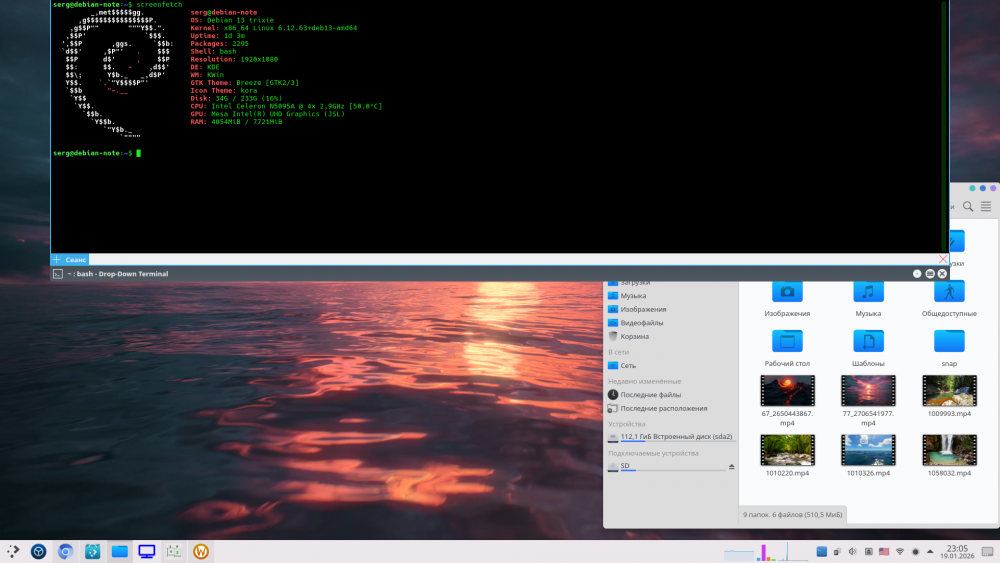1000x563 pixels.
Task: Select Видеофайлы in the places panel
Action: click(641, 323)
